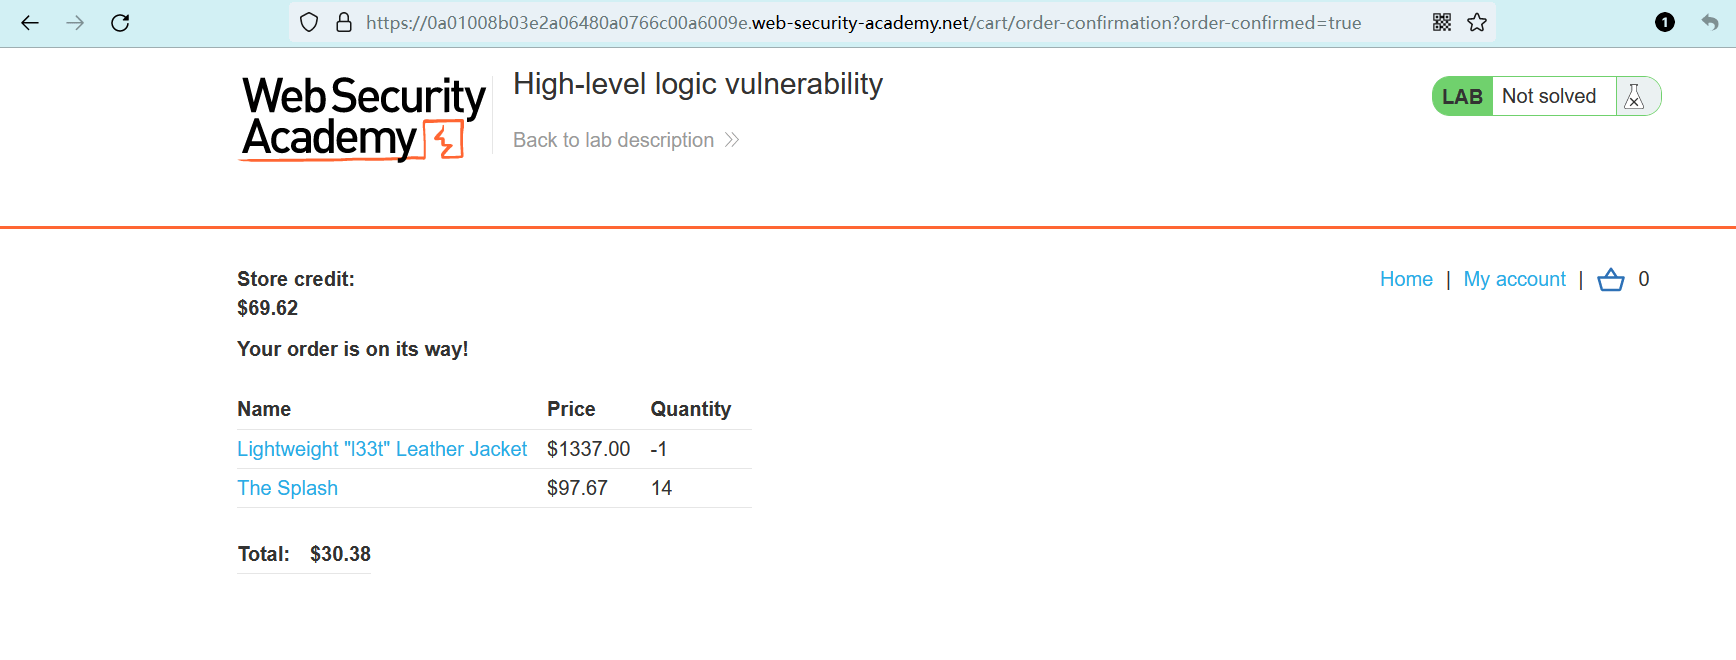Open the My account navigation link
This screenshot has height=660, width=1736.
click(x=1514, y=280)
